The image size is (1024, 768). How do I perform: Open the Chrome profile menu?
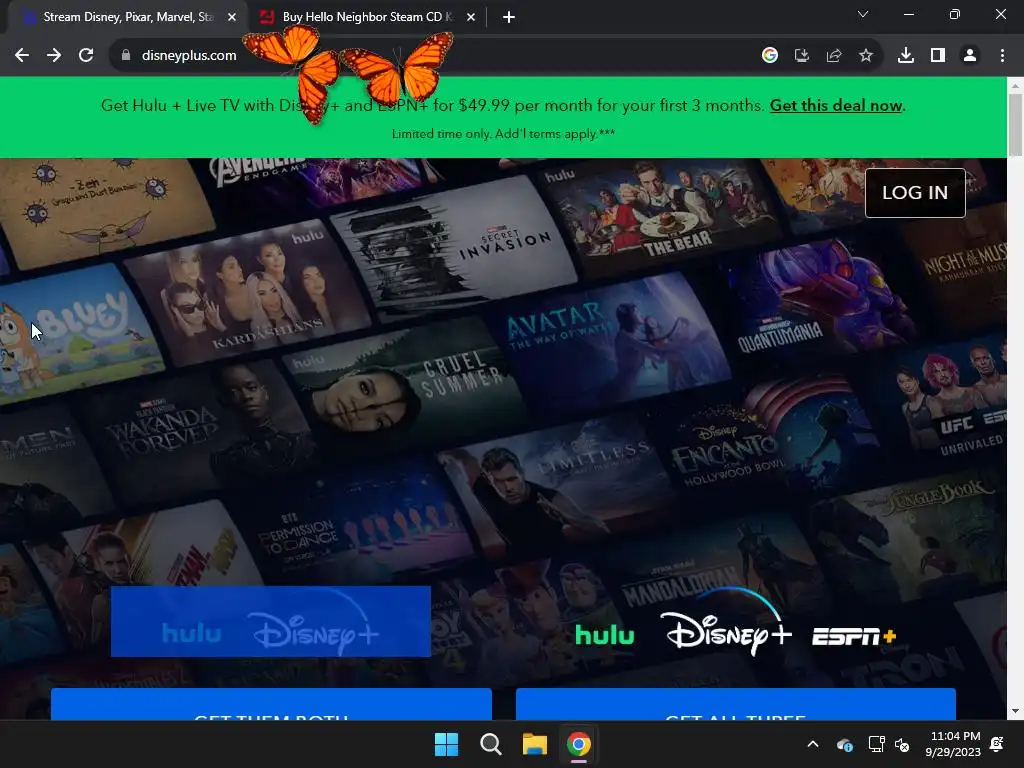pos(970,56)
